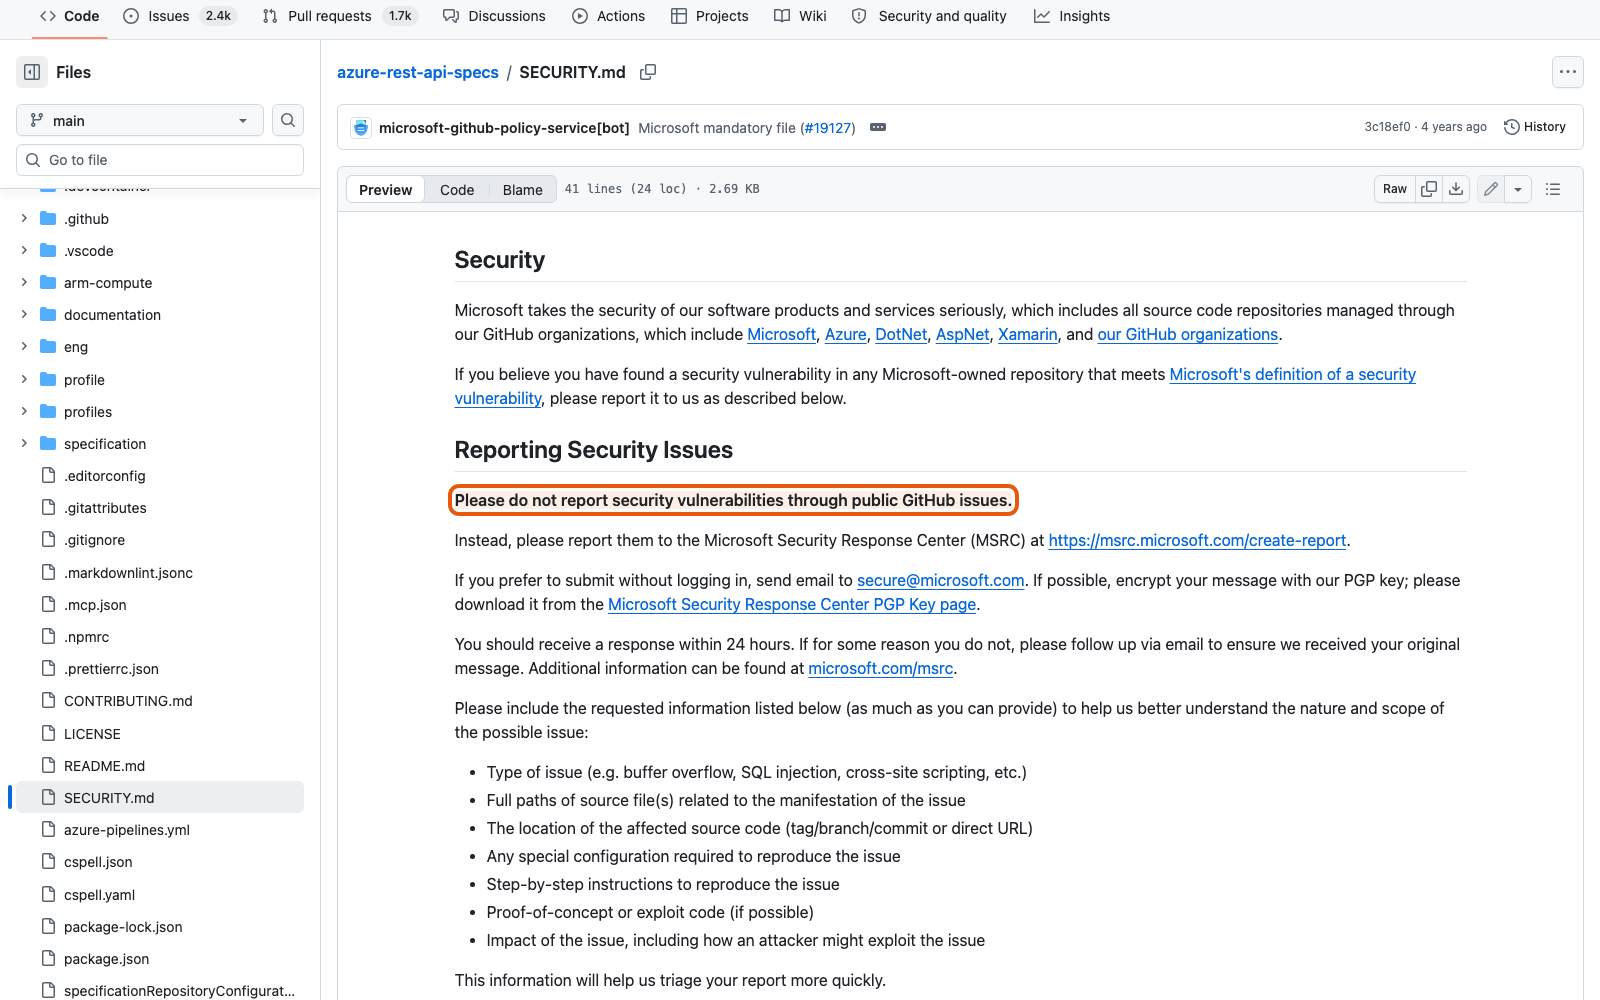Collapse the file tree sidebar icon
Image resolution: width=1600 pixels, height=1000 pixels.
point(32,72)
